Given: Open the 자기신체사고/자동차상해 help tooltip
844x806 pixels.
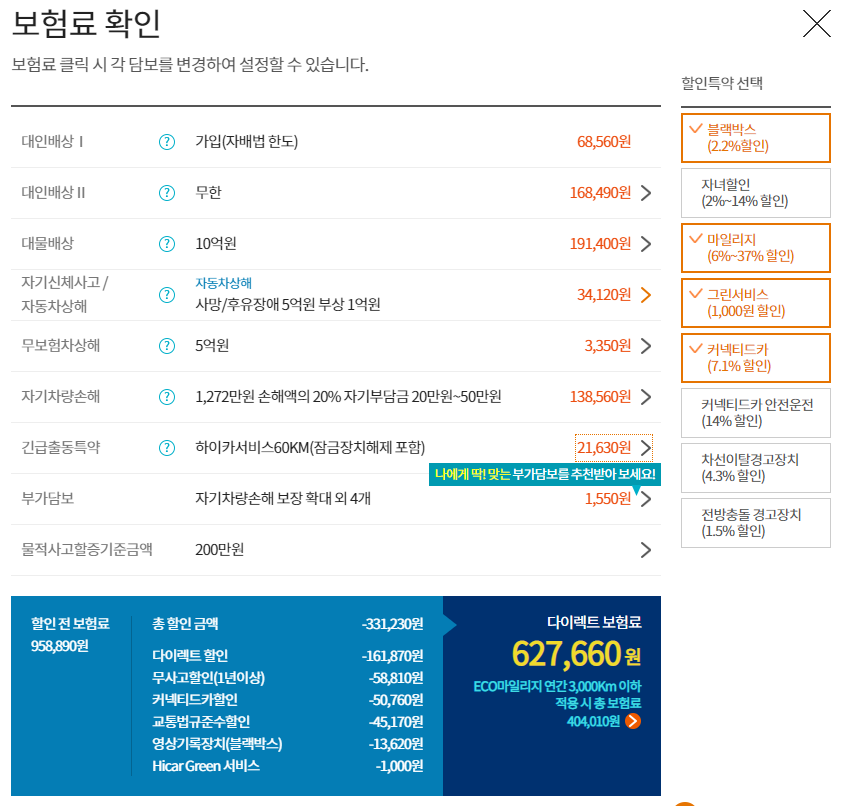Looking at the screenshot, I should click(x=166, y=295).
